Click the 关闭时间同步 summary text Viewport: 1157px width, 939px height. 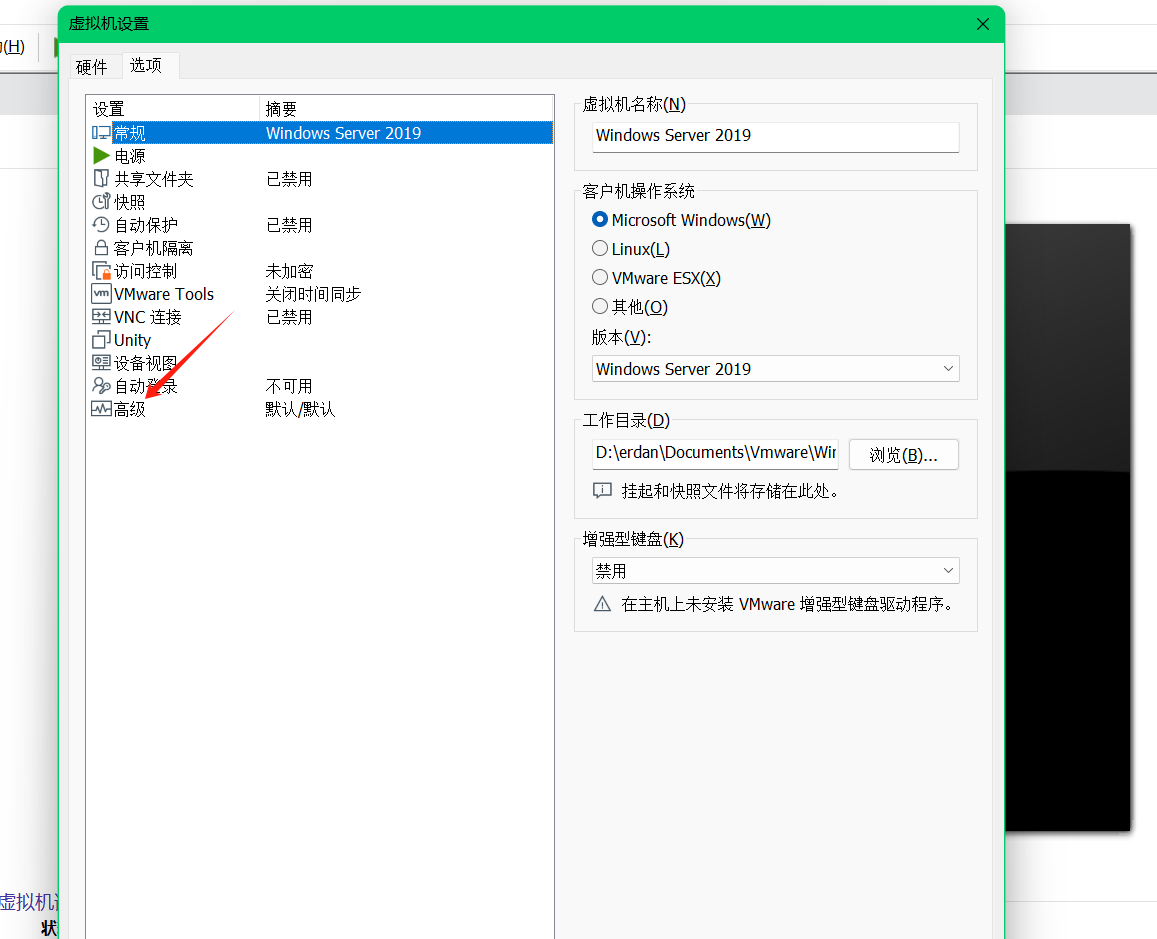314,294
